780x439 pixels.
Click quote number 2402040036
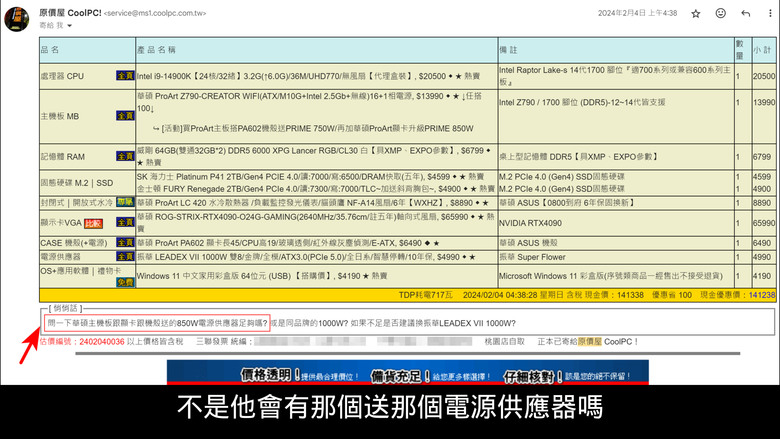coord(101,342)
